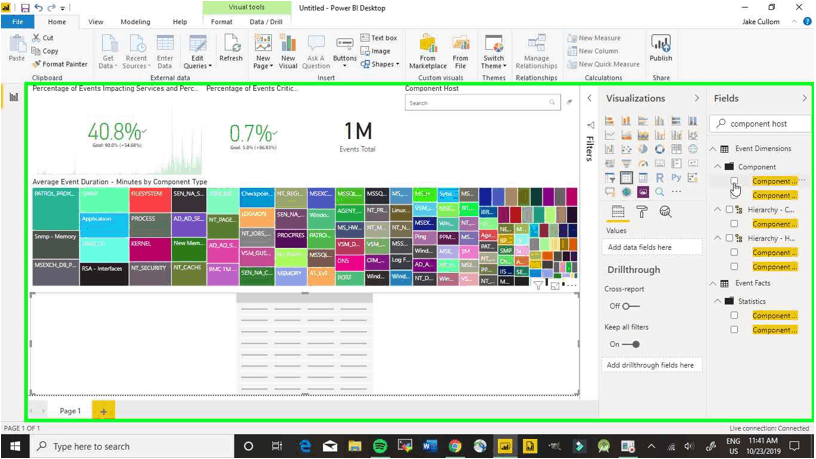Open the Data / Drill tab
The width and height of the screenshot is (816, 459).
coord(266,22)
